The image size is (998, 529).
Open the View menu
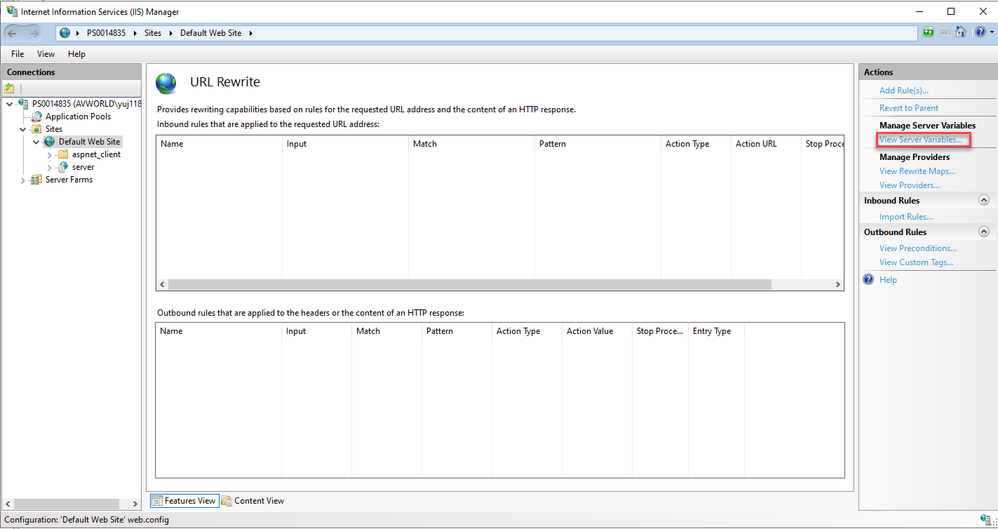pyautogui.click(x=46, y=54)
